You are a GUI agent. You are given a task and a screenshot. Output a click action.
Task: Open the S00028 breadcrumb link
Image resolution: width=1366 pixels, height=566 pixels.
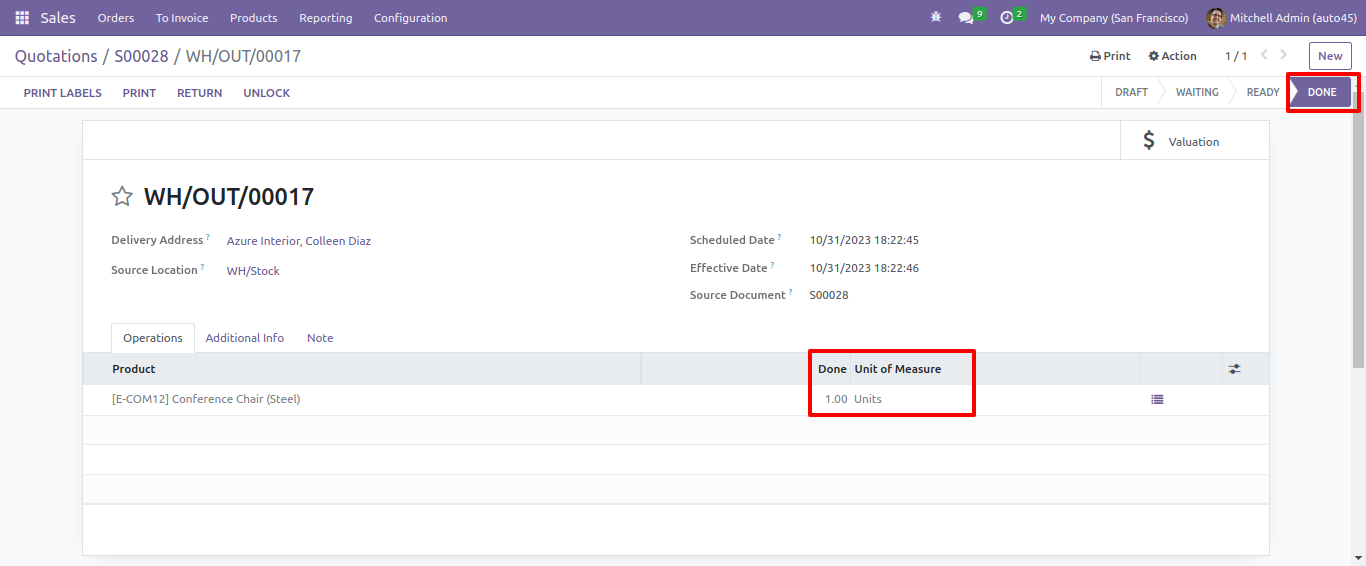pos(141,56)
